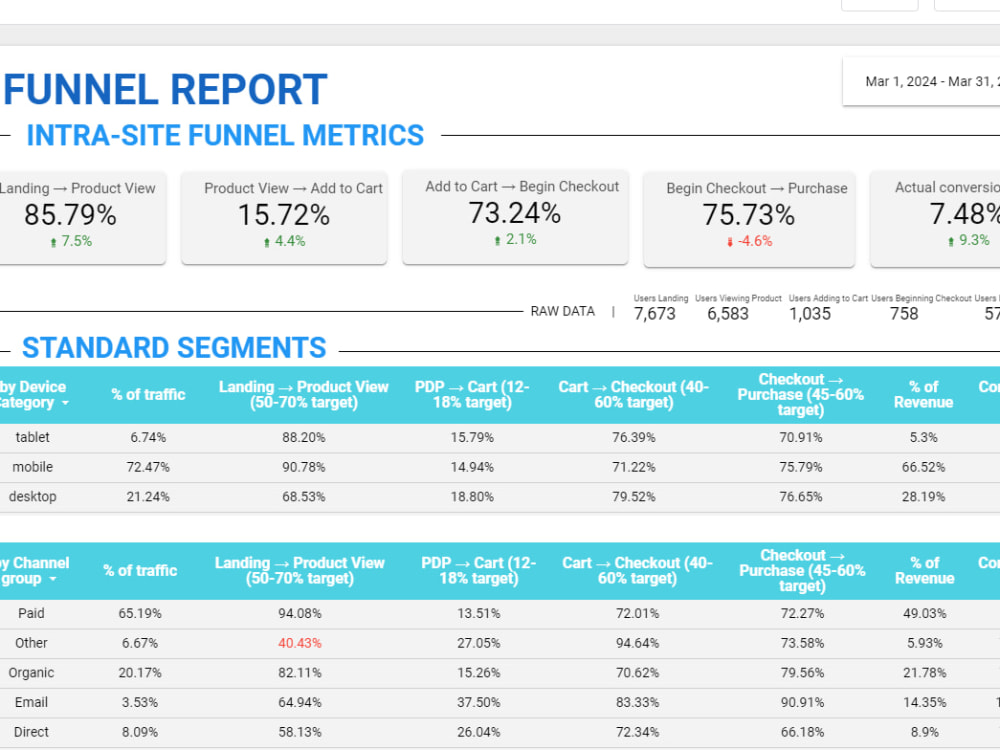Image resolution: width=1000 pixels, height=750 pixels.
Task: Click the Device Category sort arrow
Action: 65,403
